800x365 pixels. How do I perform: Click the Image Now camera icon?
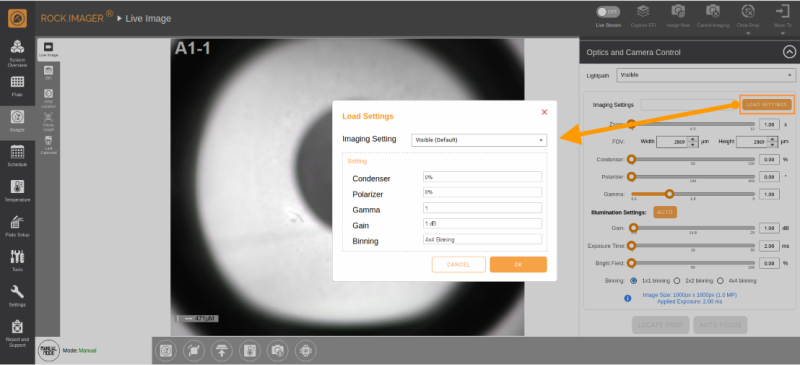(x=678, y=16)
